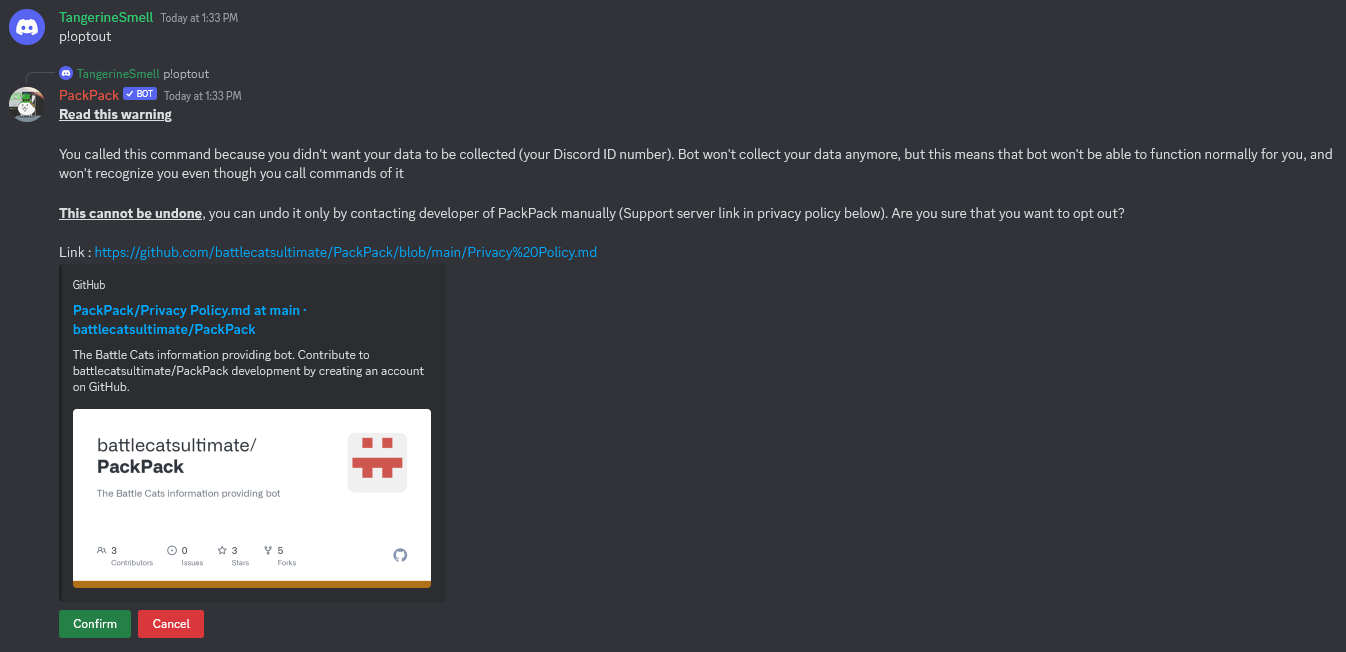
Task: Cancel the opt-out request
Action: [x=171, y=624]
